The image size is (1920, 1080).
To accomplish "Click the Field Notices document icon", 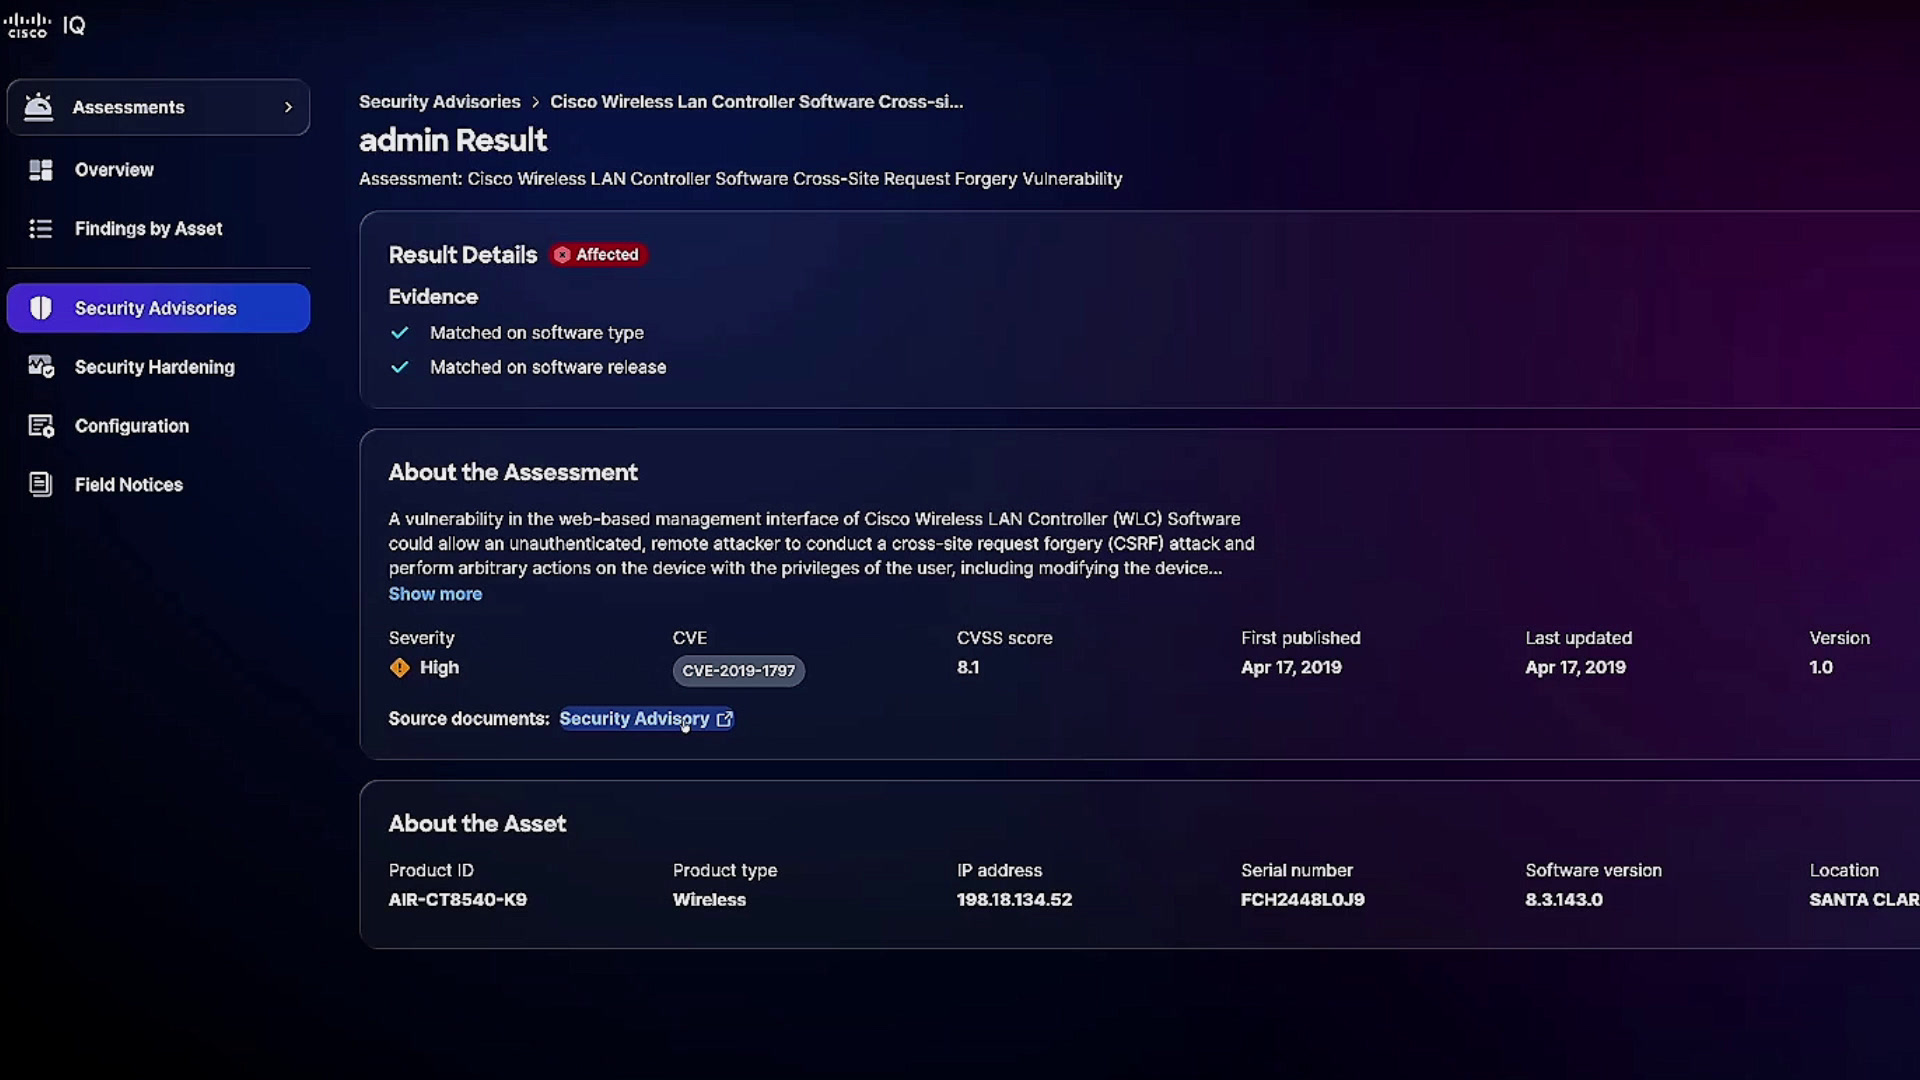I will tap(40, 485).
